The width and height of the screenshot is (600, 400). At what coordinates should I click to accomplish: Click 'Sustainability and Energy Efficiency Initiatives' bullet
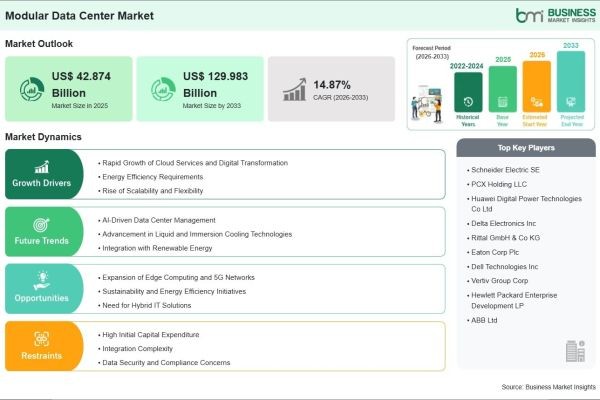tap(172, 292)
